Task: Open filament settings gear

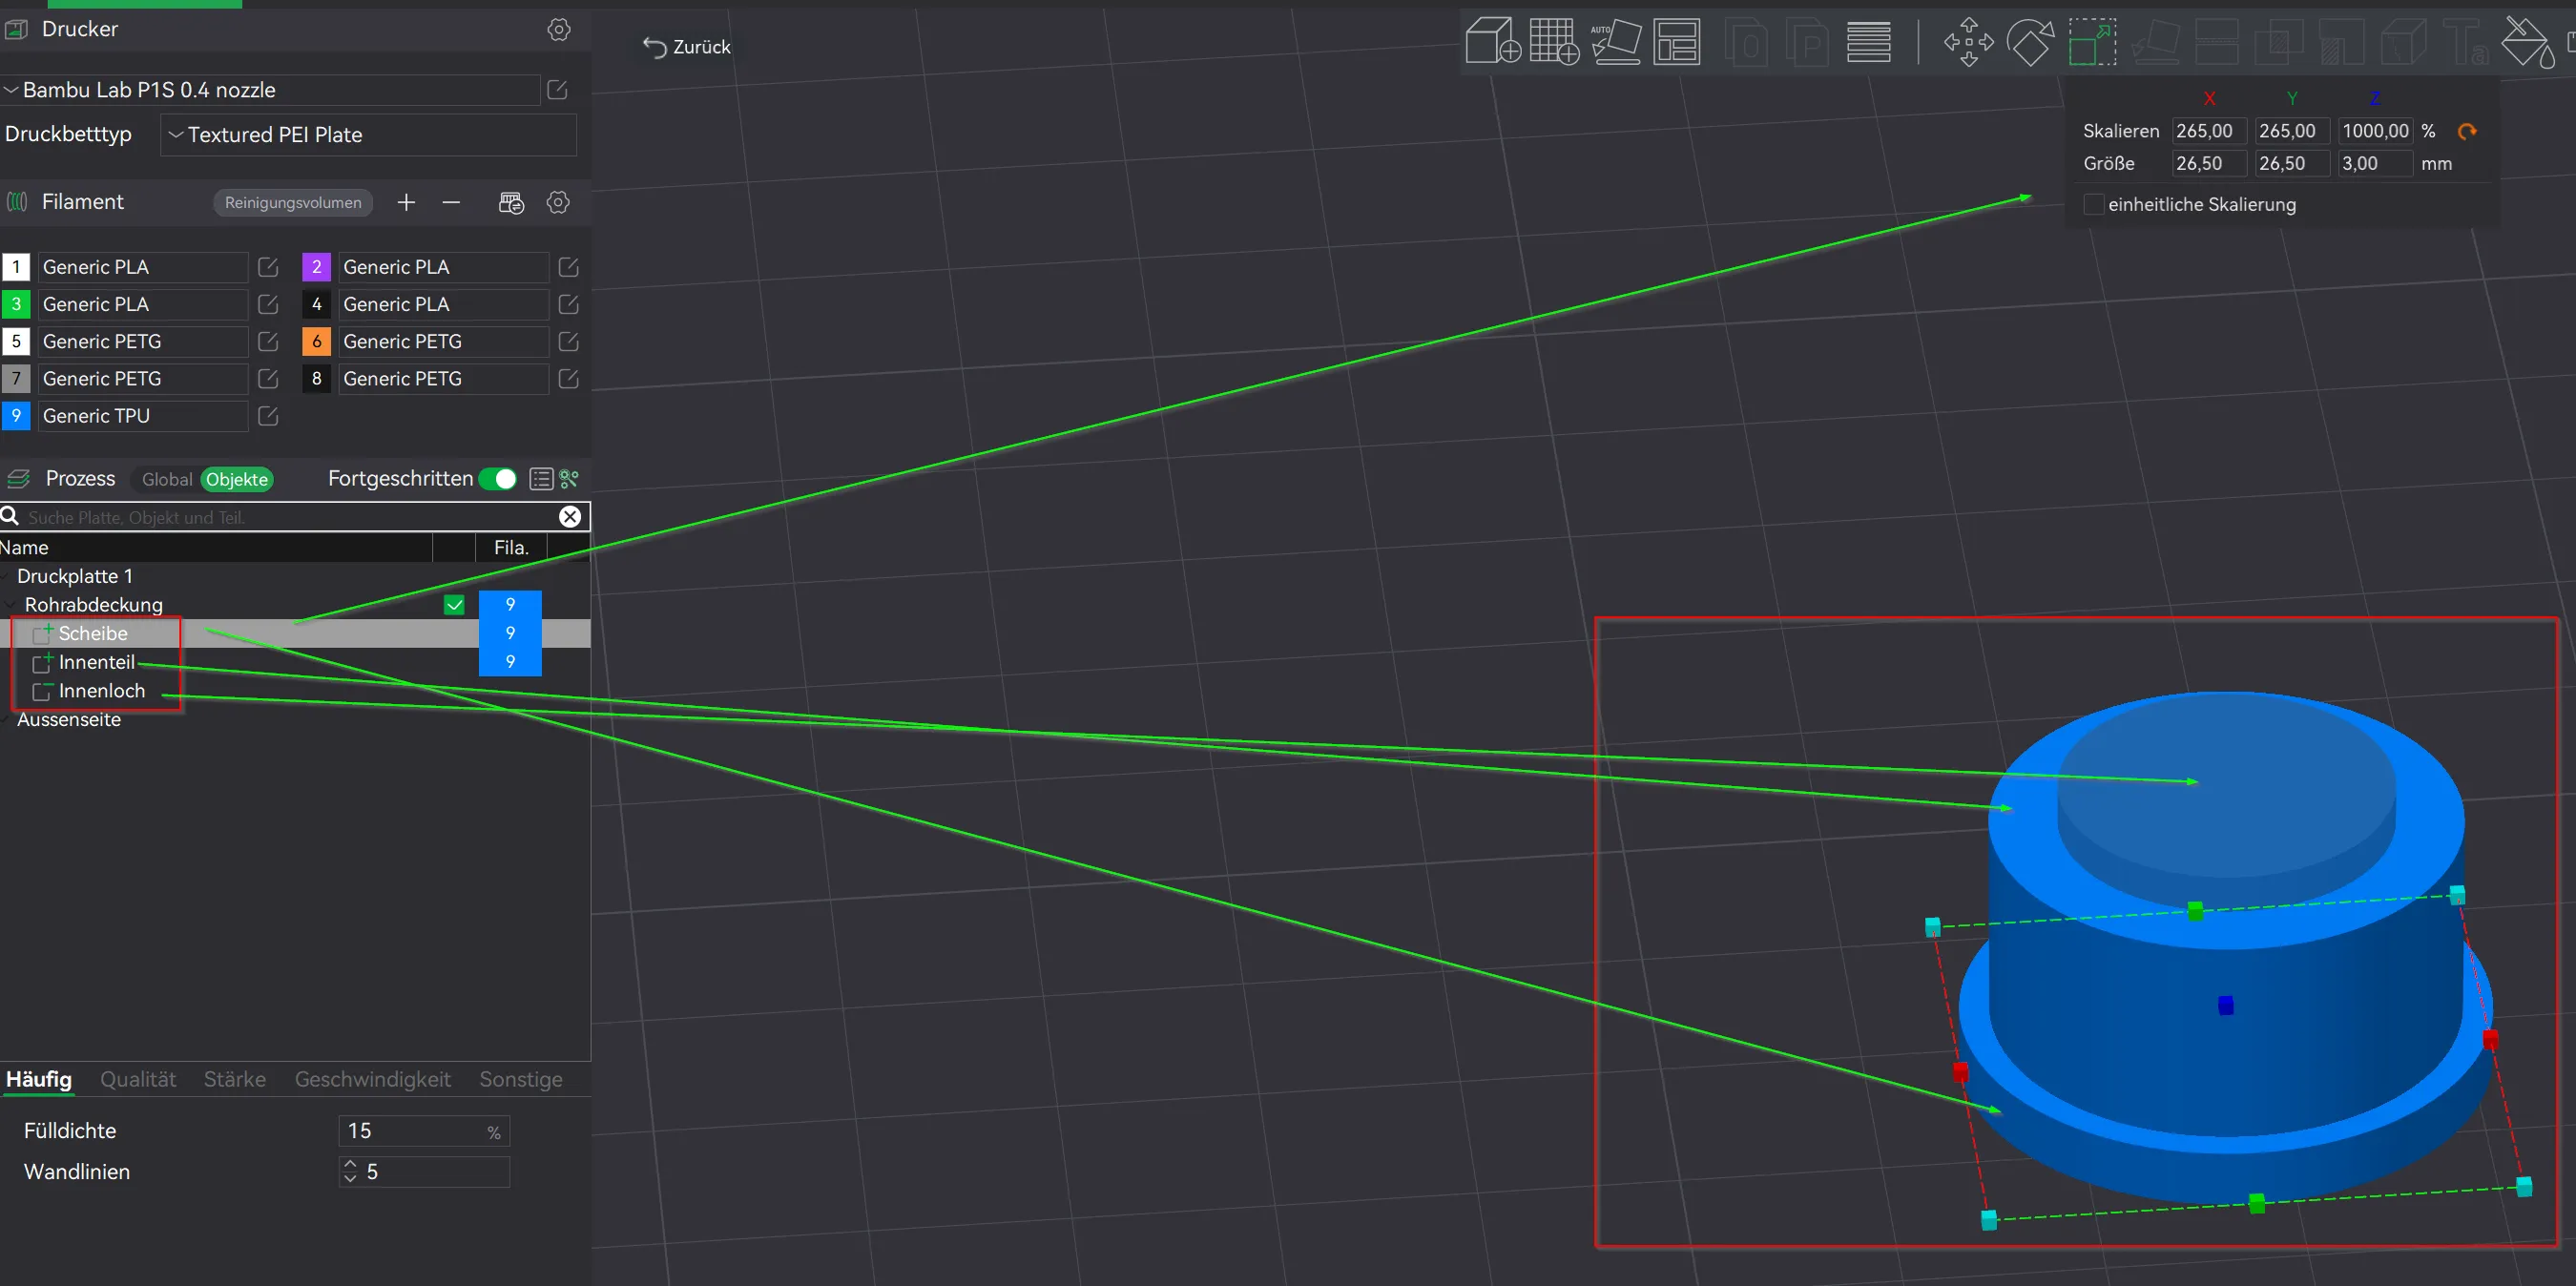Action: tap(558, 202)
